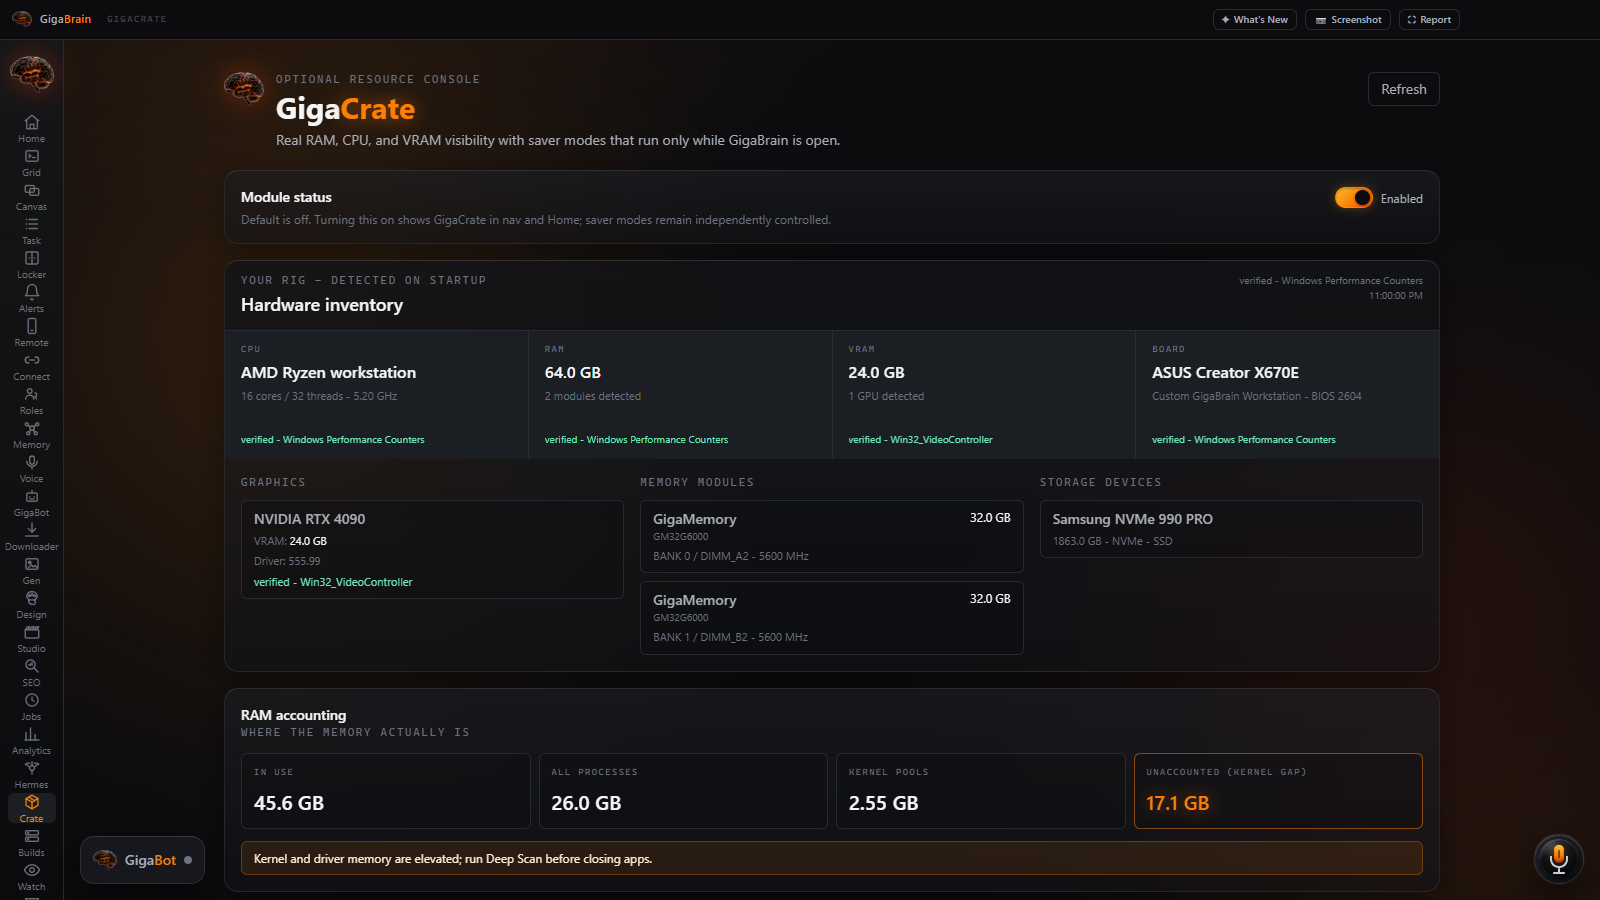
Task: Click '2 modules detected' text
Action: coord(592,396)
